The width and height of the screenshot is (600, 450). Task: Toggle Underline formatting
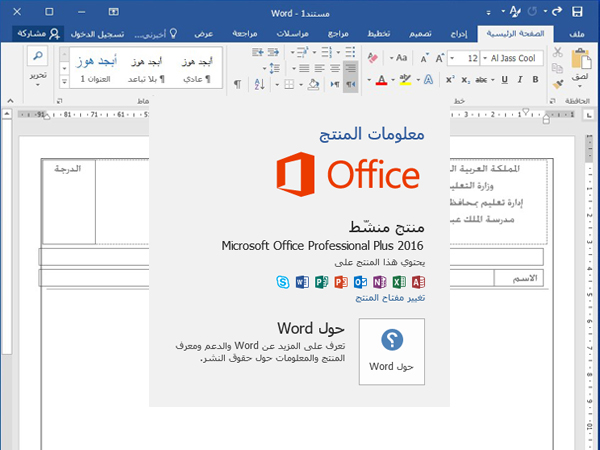503,80
